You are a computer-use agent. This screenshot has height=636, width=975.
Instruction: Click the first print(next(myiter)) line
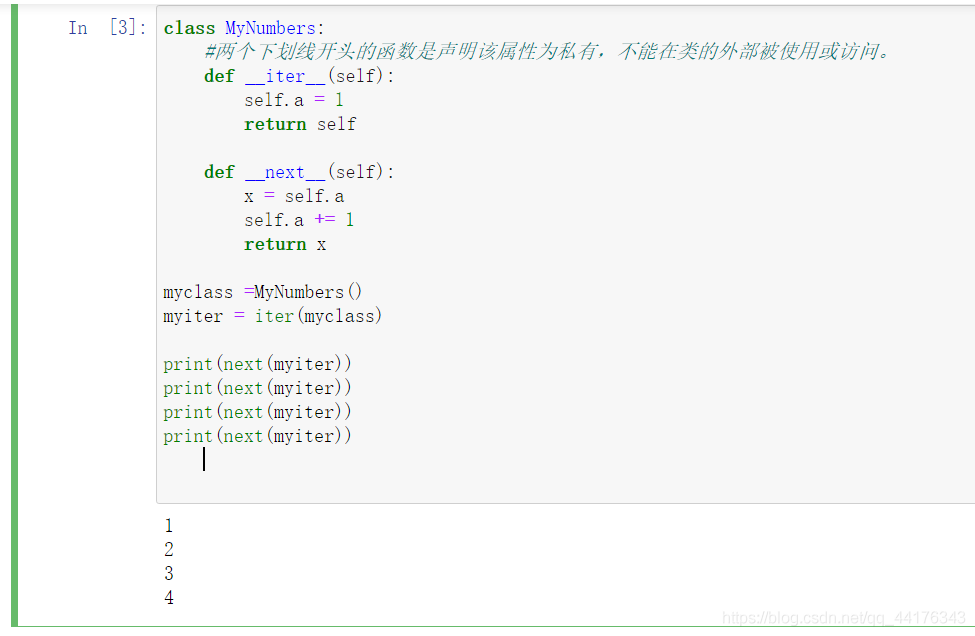click(257, 364)
